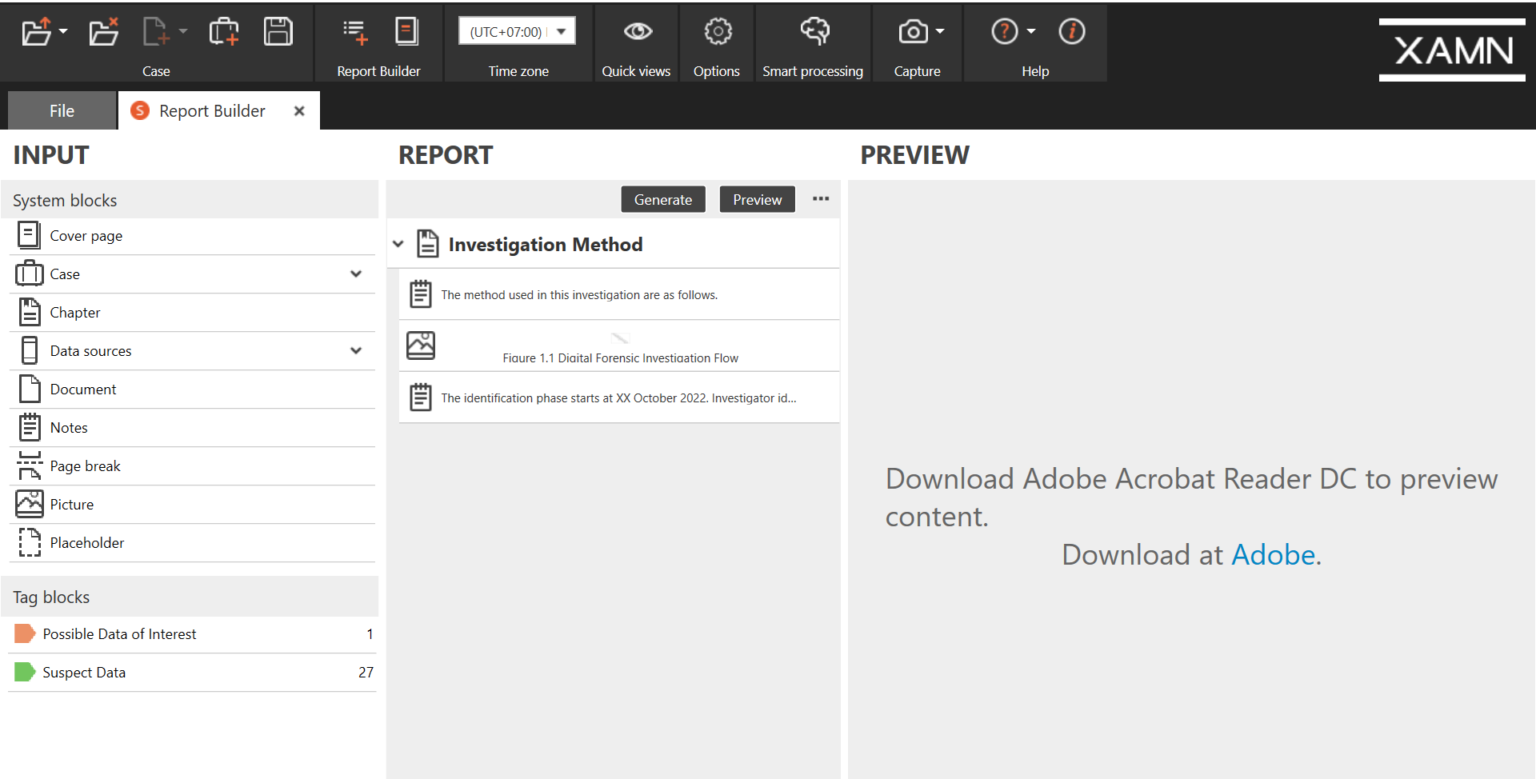
Task: Open the report options ellipsis menu
Action: click(820, 199)
